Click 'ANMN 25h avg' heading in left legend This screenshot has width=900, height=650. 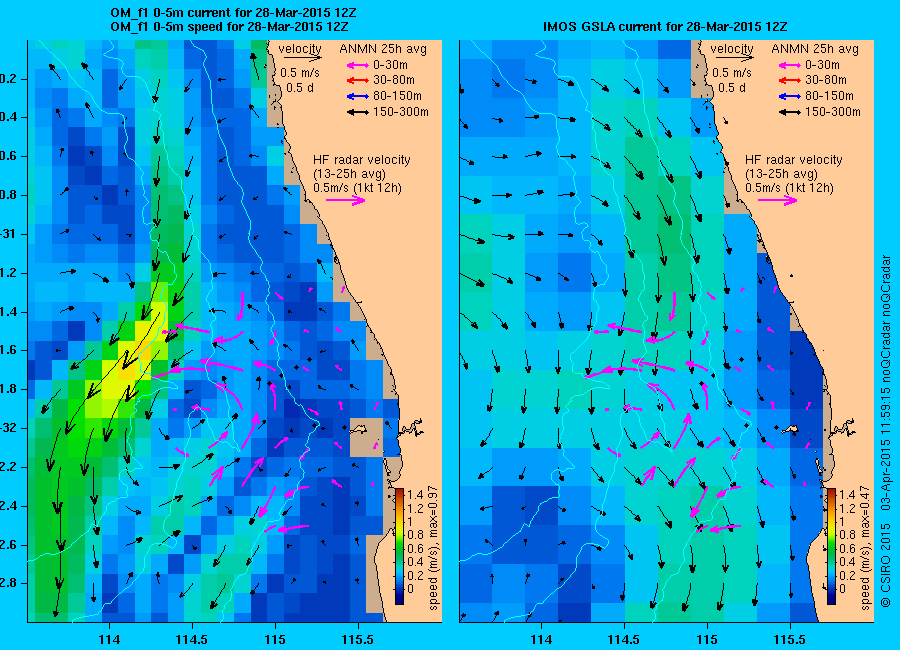click(x=383, y=49)
